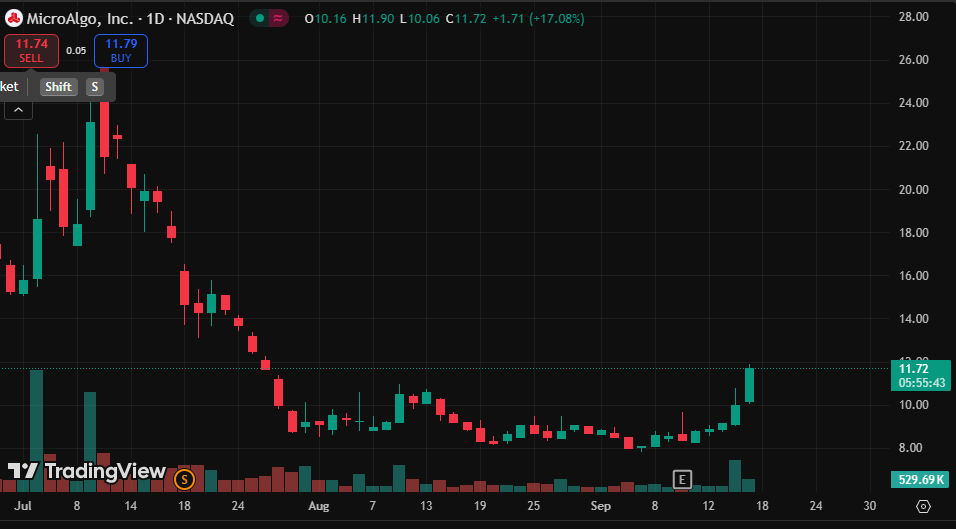956x529 pixels.
Task: Open the MicroAlgo, Inc. symbol title
Action: point(130,18)
